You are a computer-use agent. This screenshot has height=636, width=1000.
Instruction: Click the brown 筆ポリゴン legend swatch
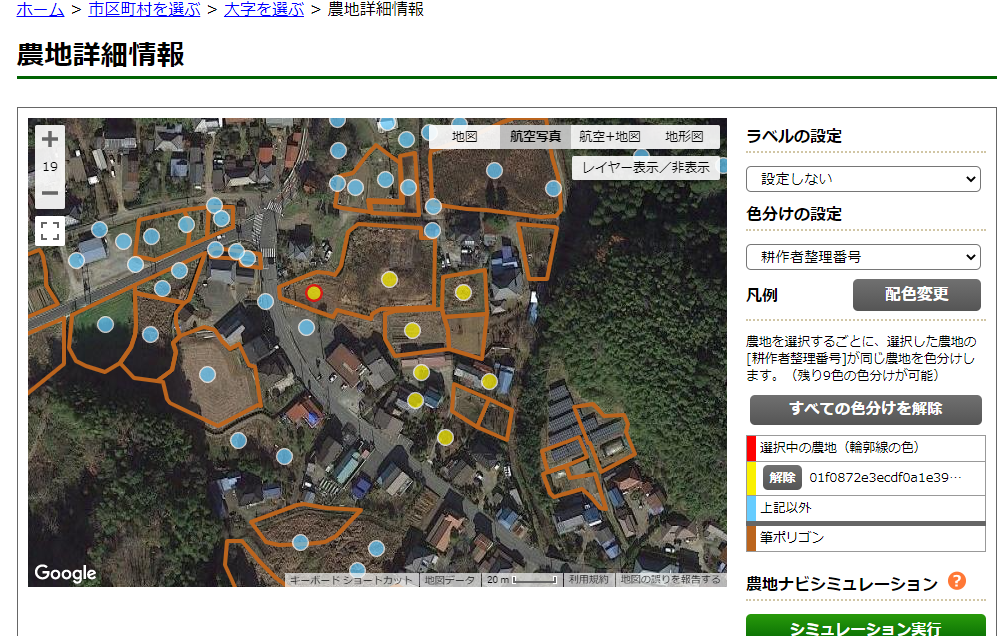pos(751,538)
